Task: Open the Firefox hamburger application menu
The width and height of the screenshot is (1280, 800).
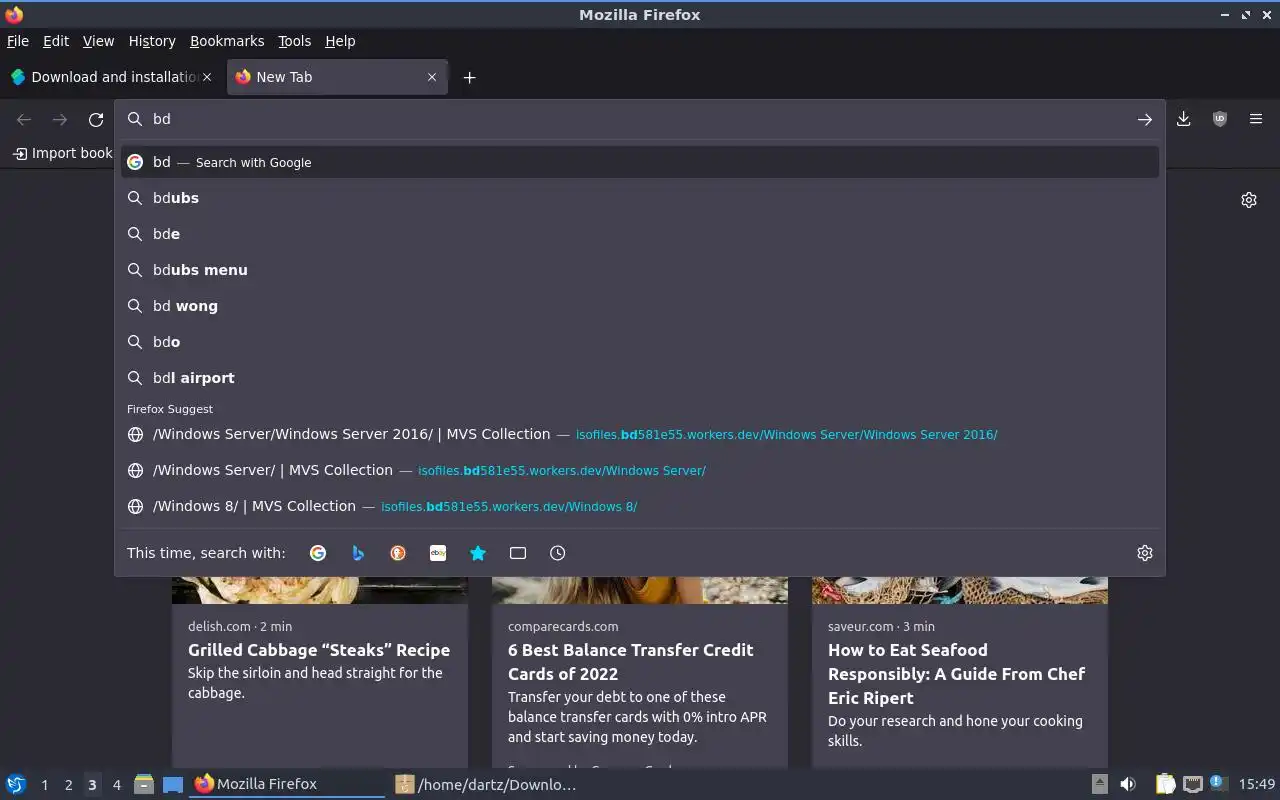Action: (x=1256, y=119)
